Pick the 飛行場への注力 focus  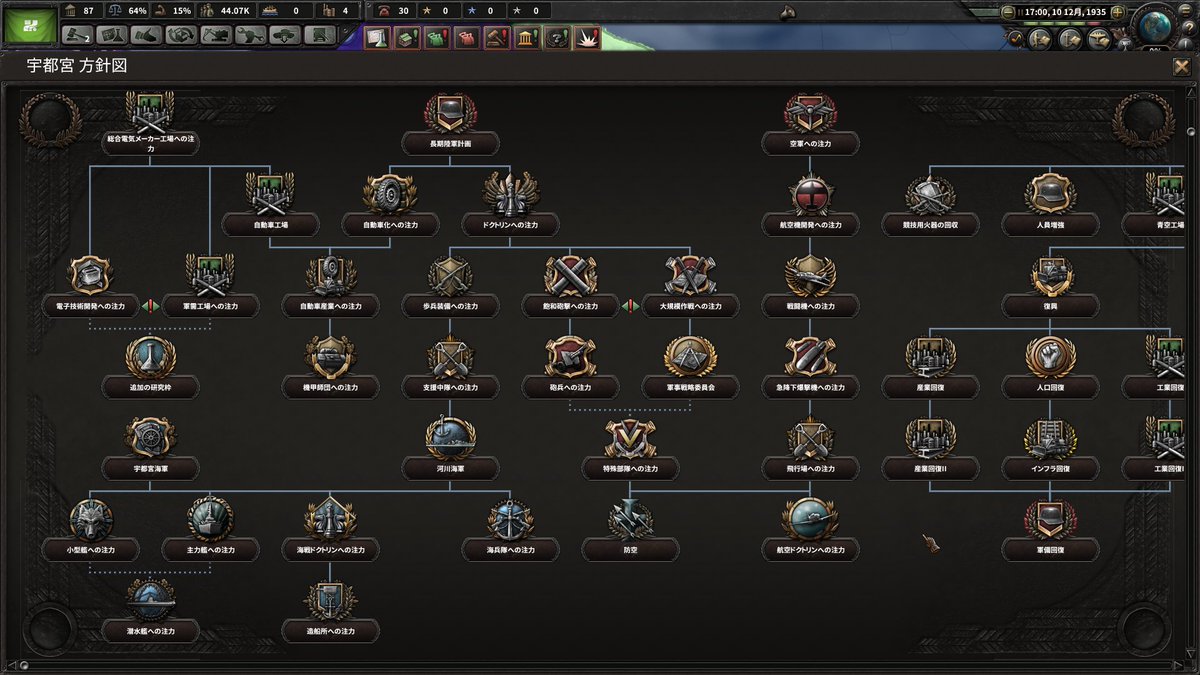point(810,447)
